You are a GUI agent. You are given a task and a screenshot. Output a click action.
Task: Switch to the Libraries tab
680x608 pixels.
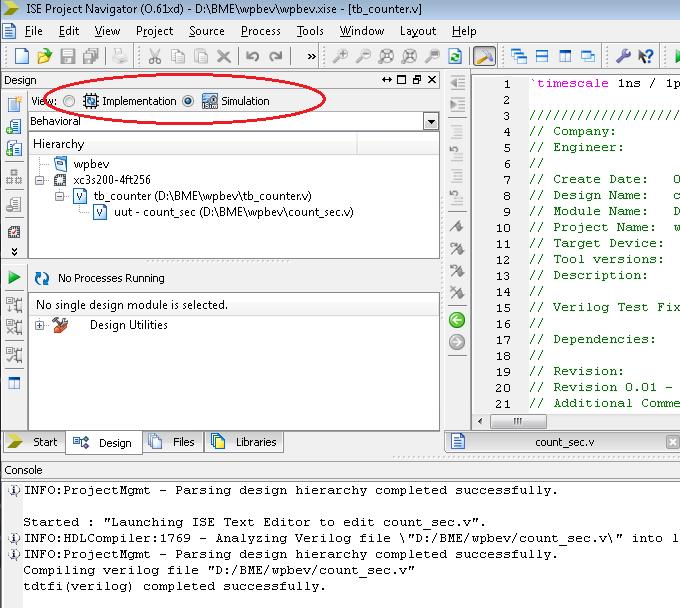click(244, 442)
